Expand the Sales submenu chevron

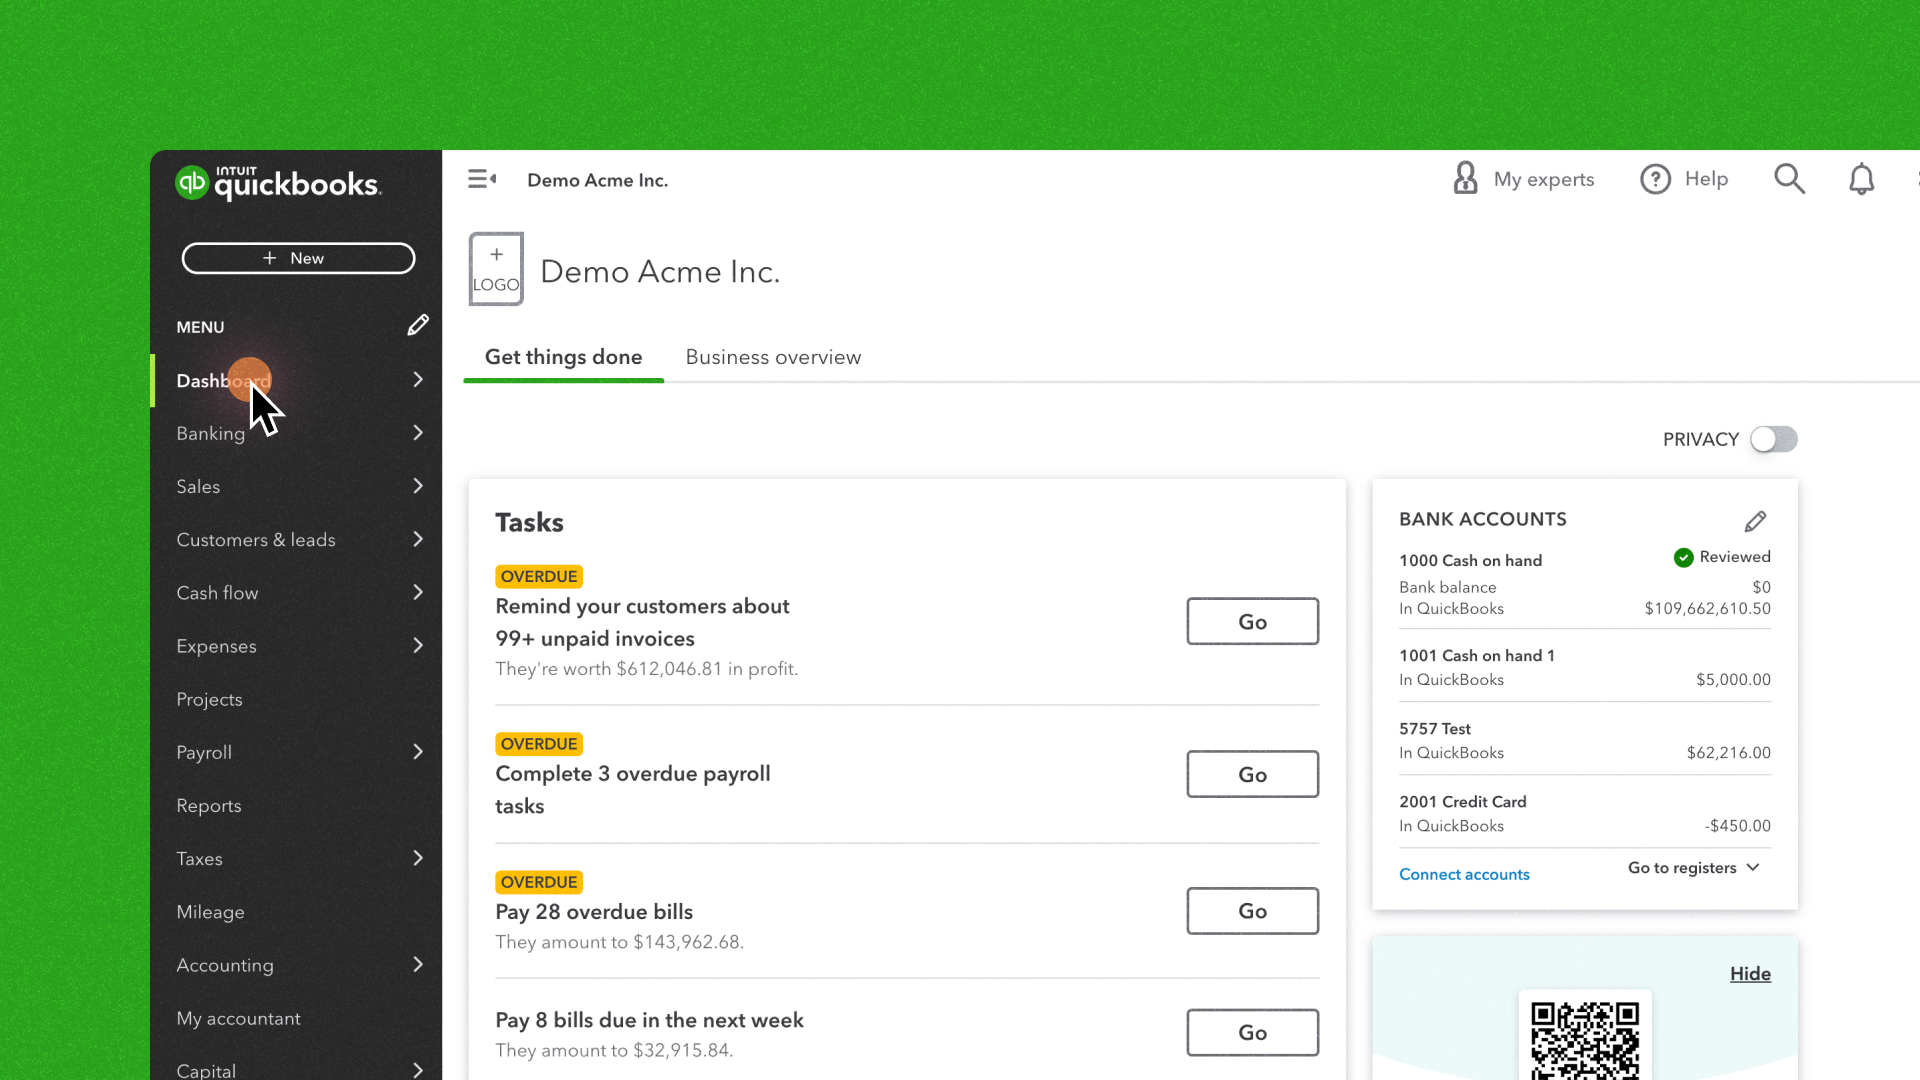click(x=418, y=486)
